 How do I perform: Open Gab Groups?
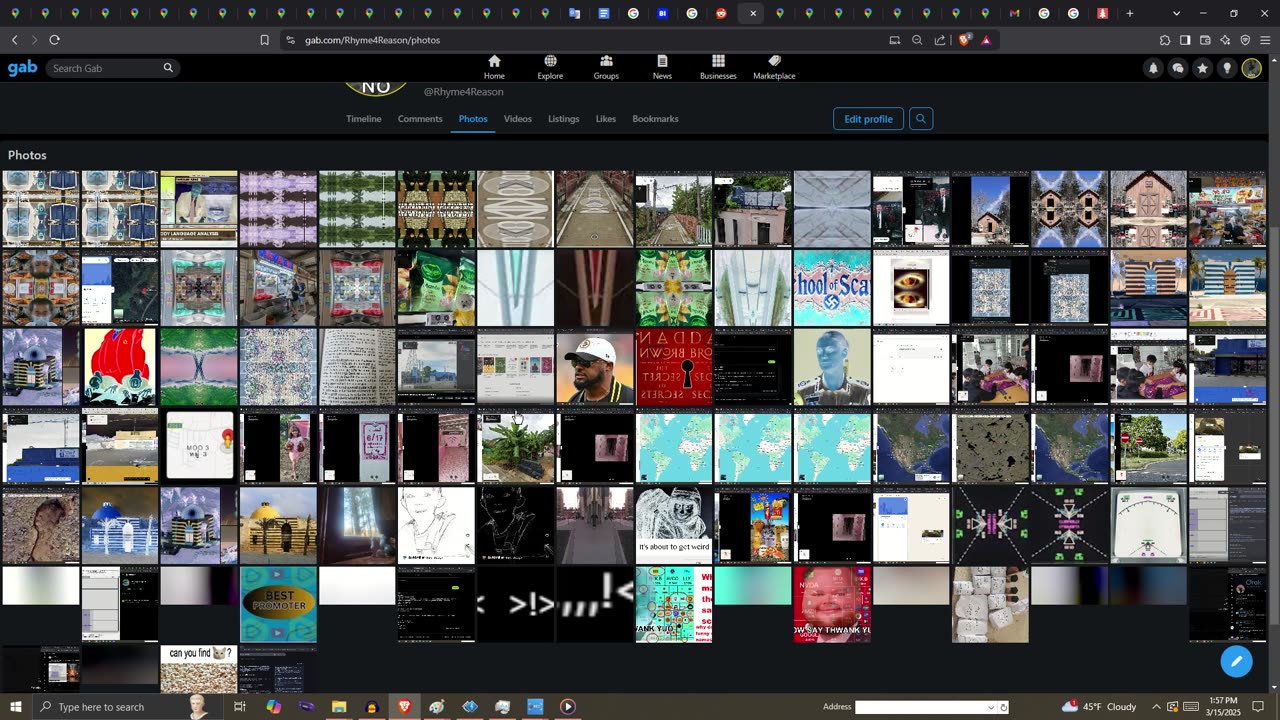tap(606, 67)
